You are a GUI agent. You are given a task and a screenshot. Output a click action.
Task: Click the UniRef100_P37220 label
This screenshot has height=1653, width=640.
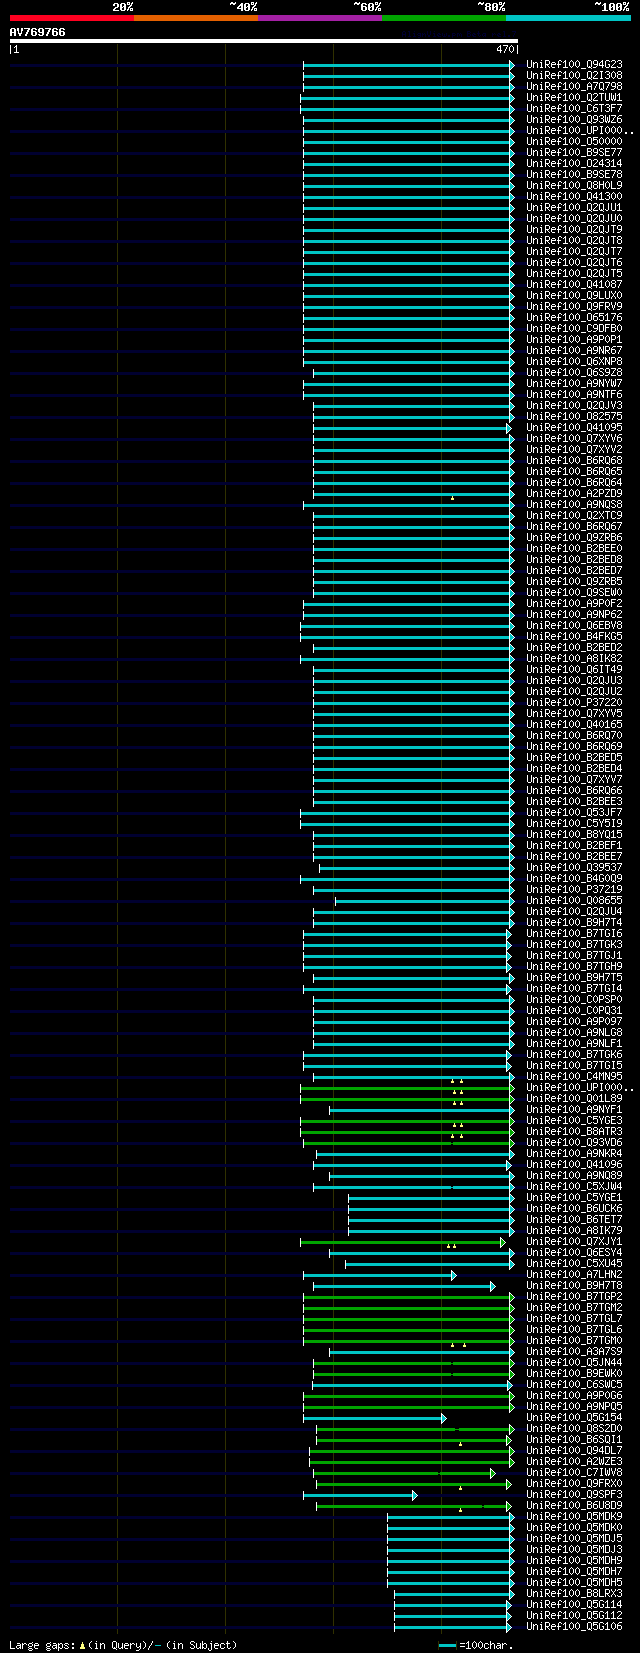574,703
